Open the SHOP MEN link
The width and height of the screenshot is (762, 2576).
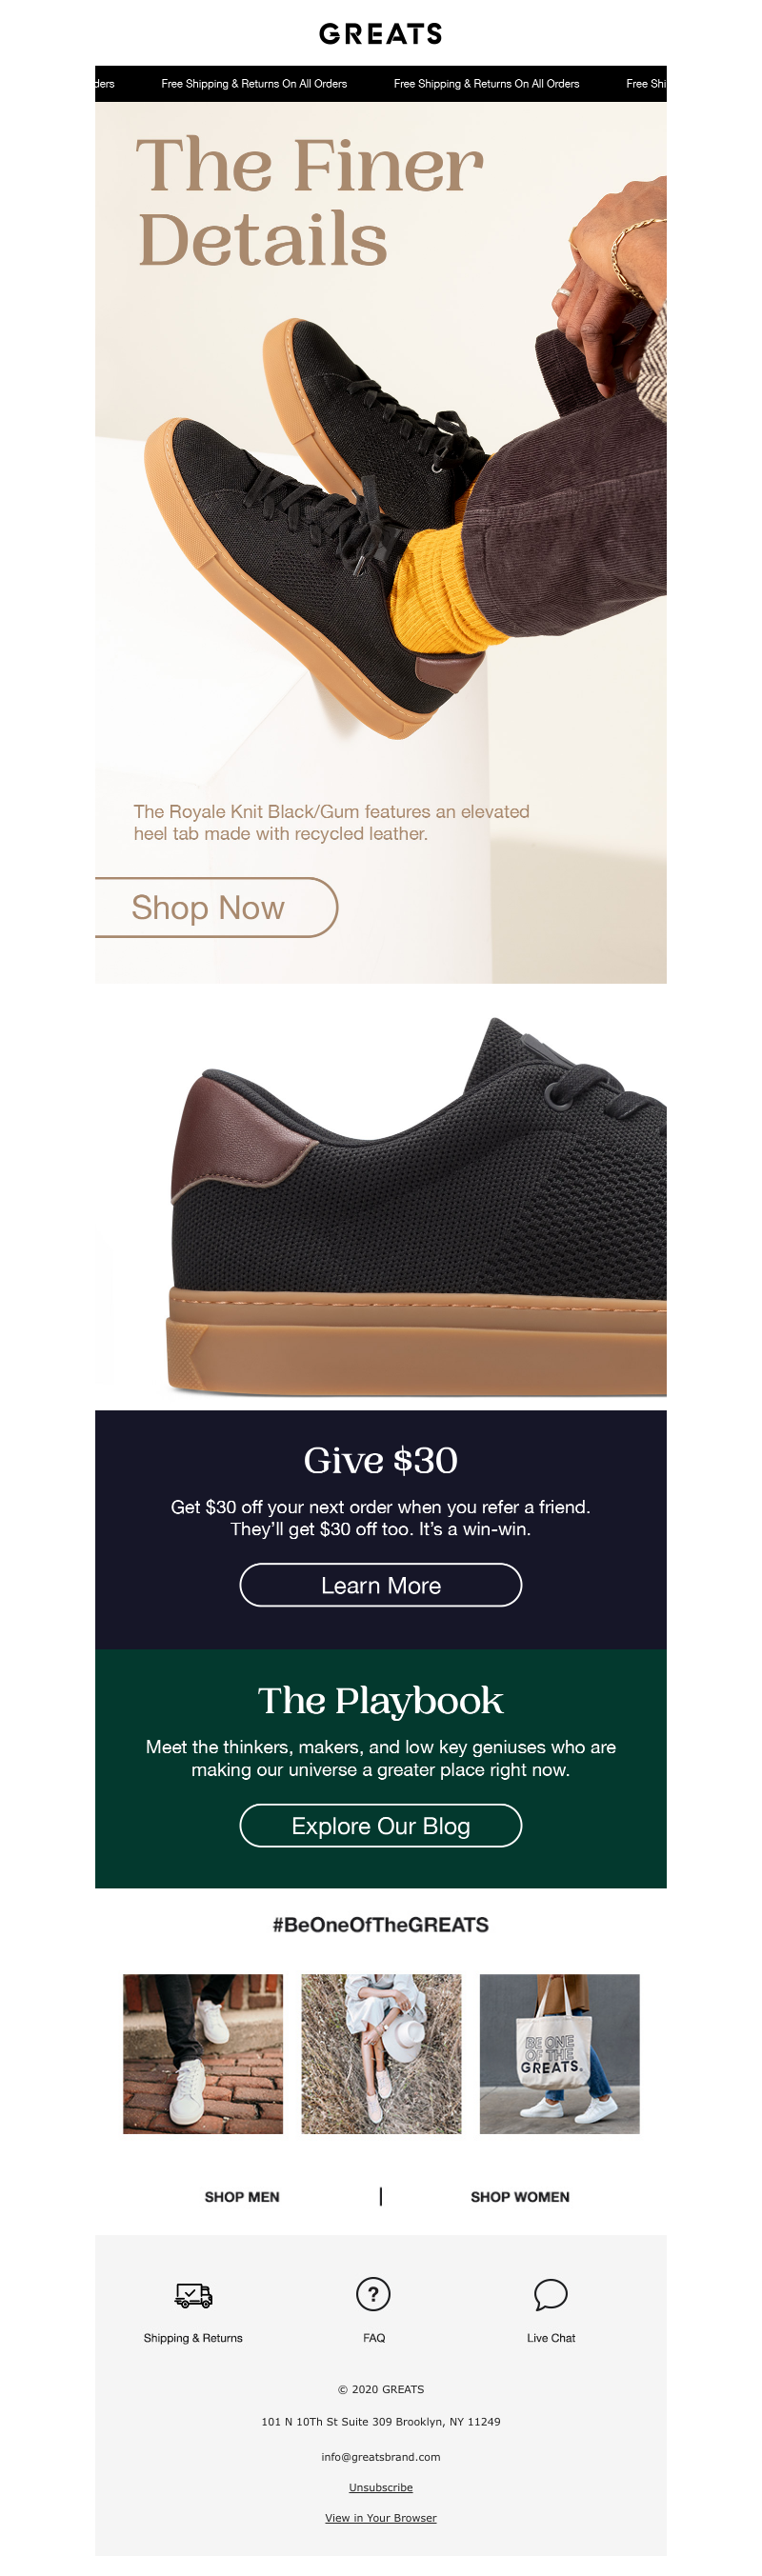pyautogui.click(x=242, y=2196)
